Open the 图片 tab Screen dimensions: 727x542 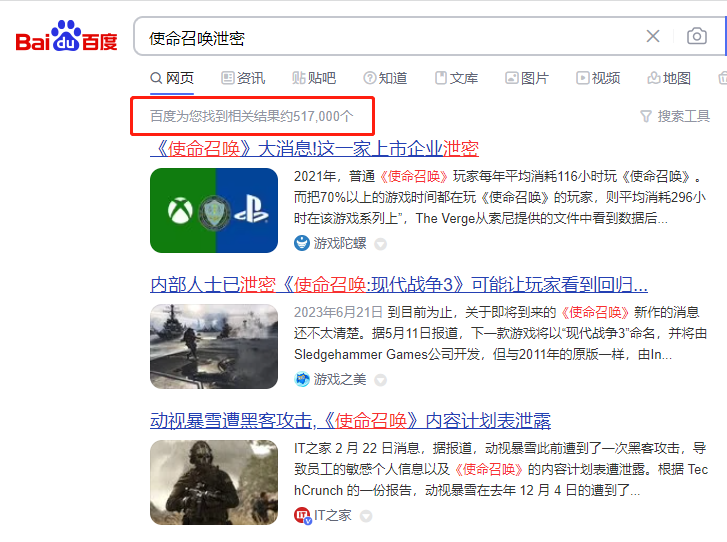tap(527, 78)
